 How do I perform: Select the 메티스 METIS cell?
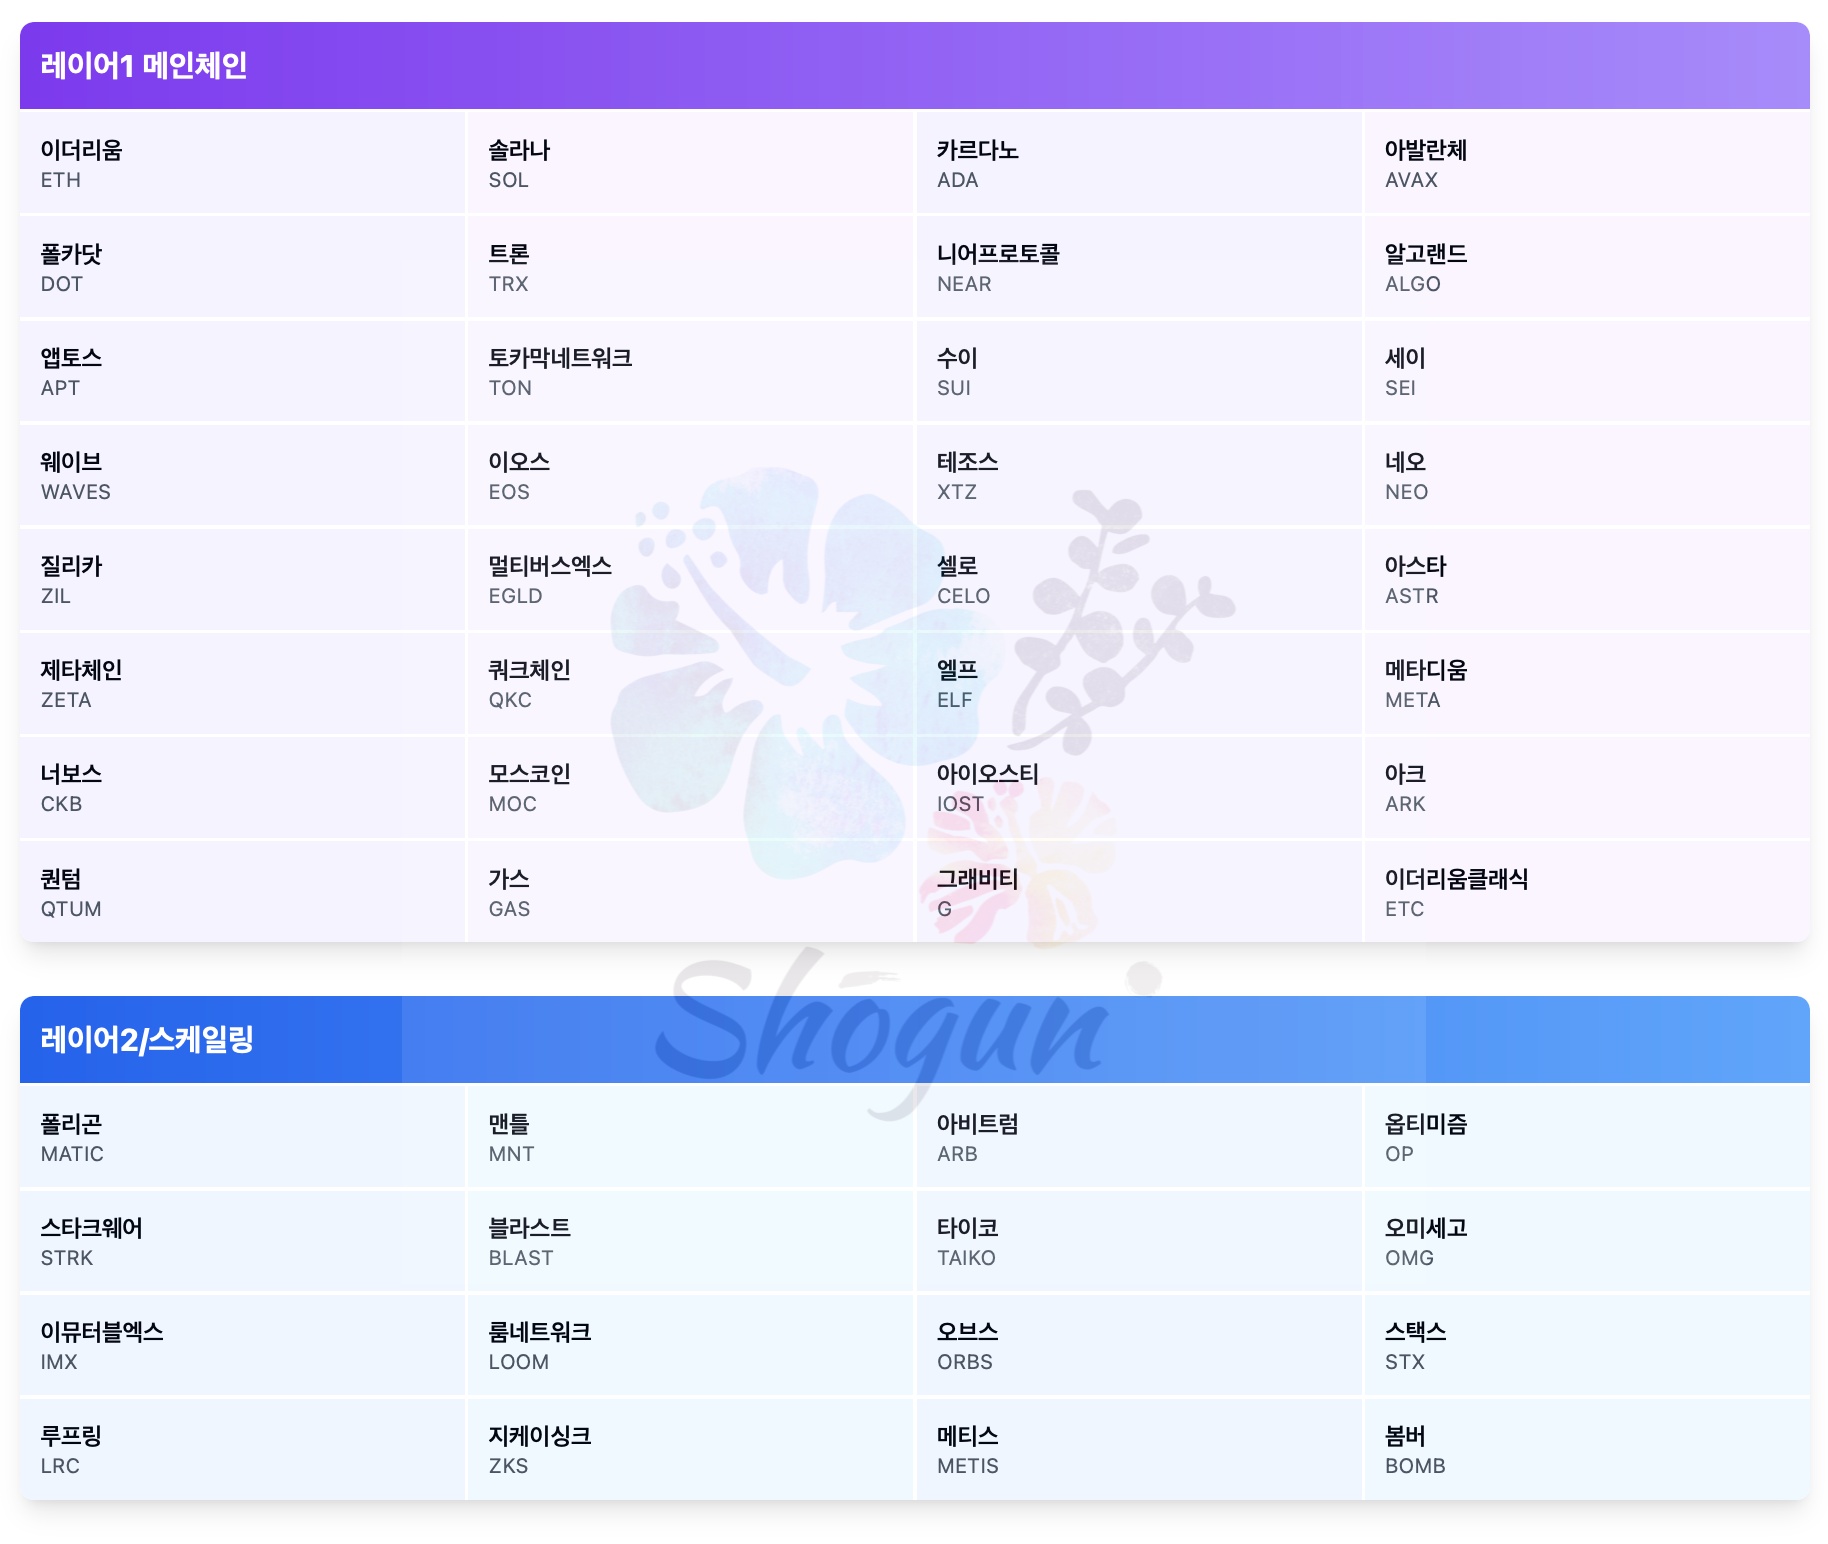click(x=1138, y=1449)
